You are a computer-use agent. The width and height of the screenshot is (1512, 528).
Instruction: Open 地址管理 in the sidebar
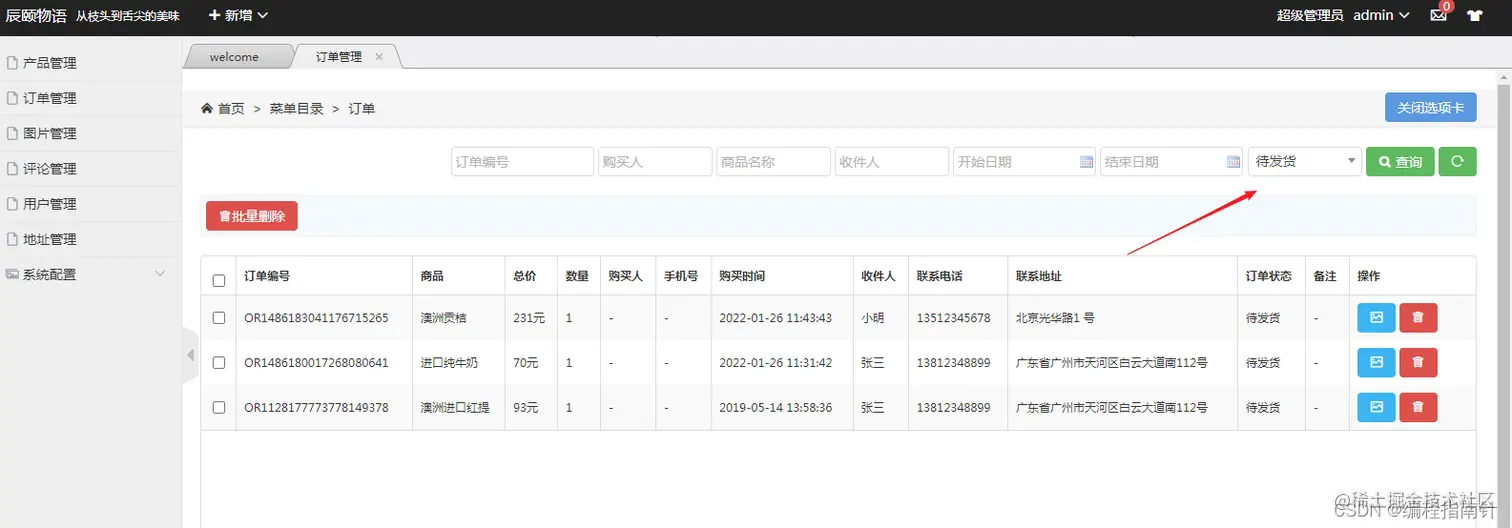point(90,239)
